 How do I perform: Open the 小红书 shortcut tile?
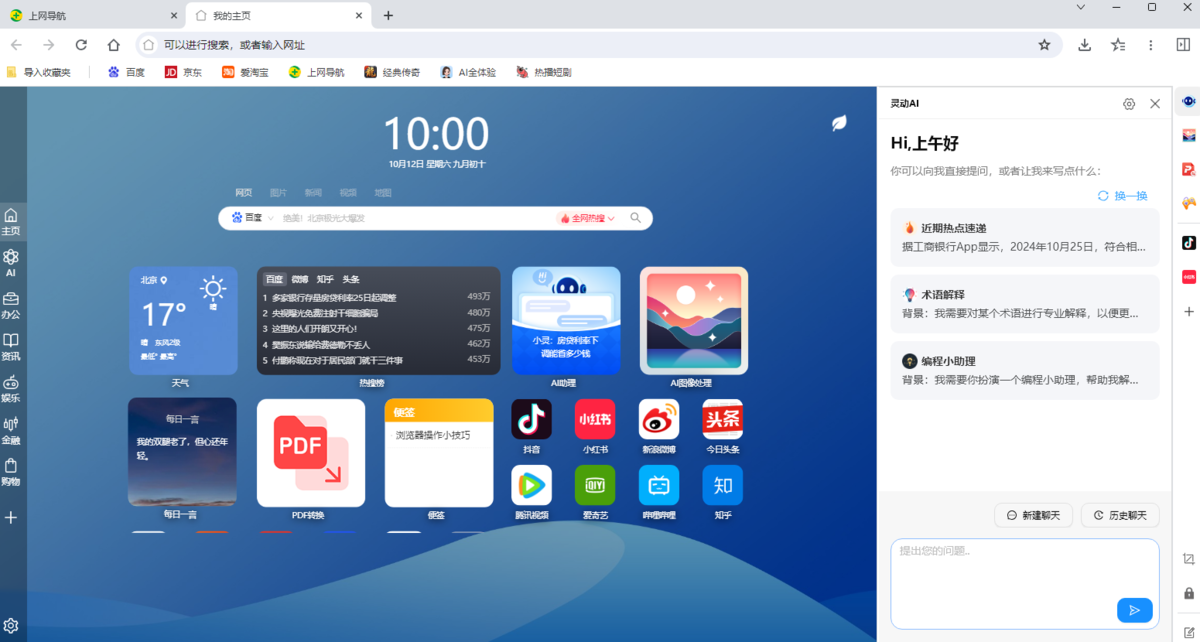point(595,419)
